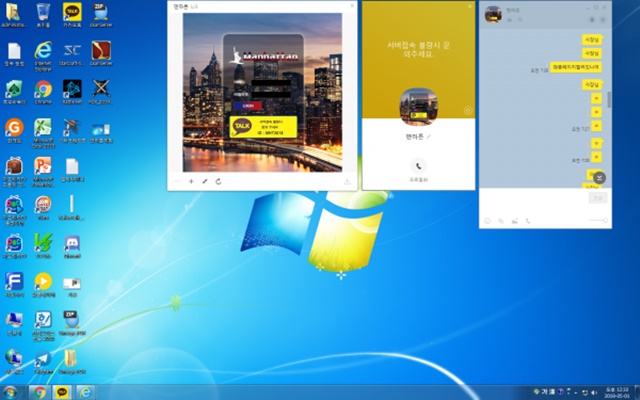
Task: Open the Korean input language indicator in the taskbar
Action: pyautogui.click(x=545, y=392)
